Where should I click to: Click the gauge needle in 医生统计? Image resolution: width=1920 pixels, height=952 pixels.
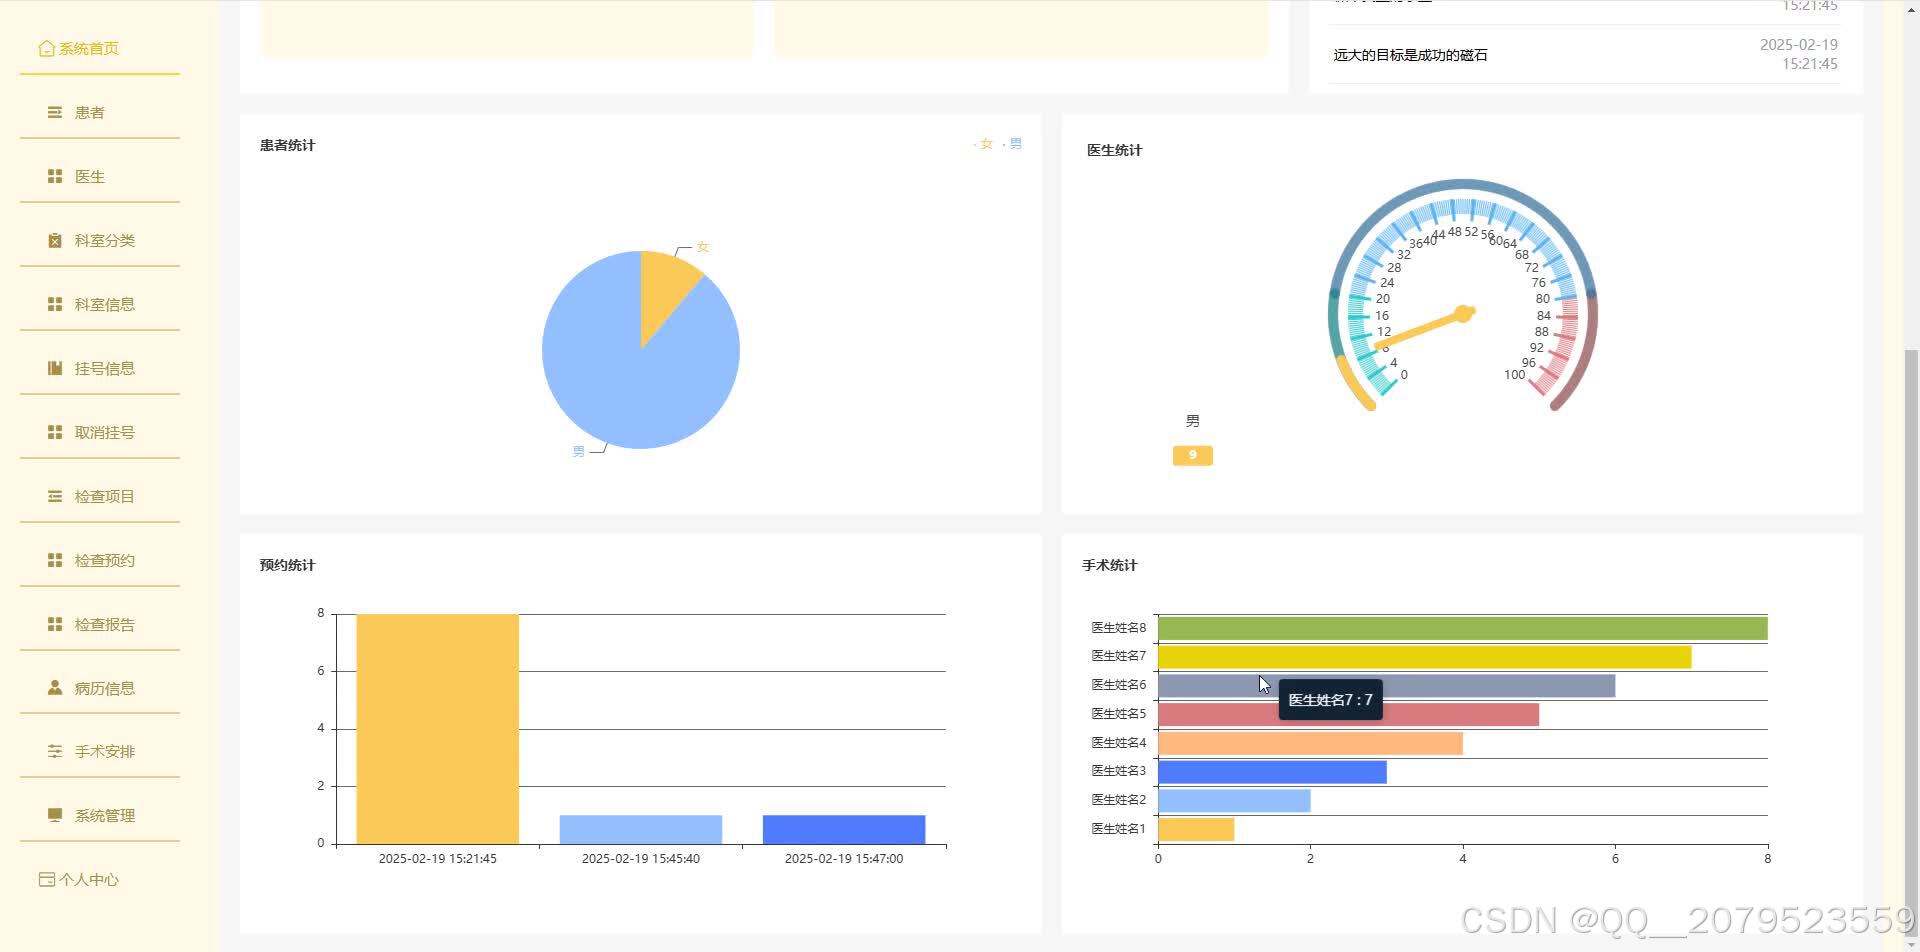point(1425,330)
